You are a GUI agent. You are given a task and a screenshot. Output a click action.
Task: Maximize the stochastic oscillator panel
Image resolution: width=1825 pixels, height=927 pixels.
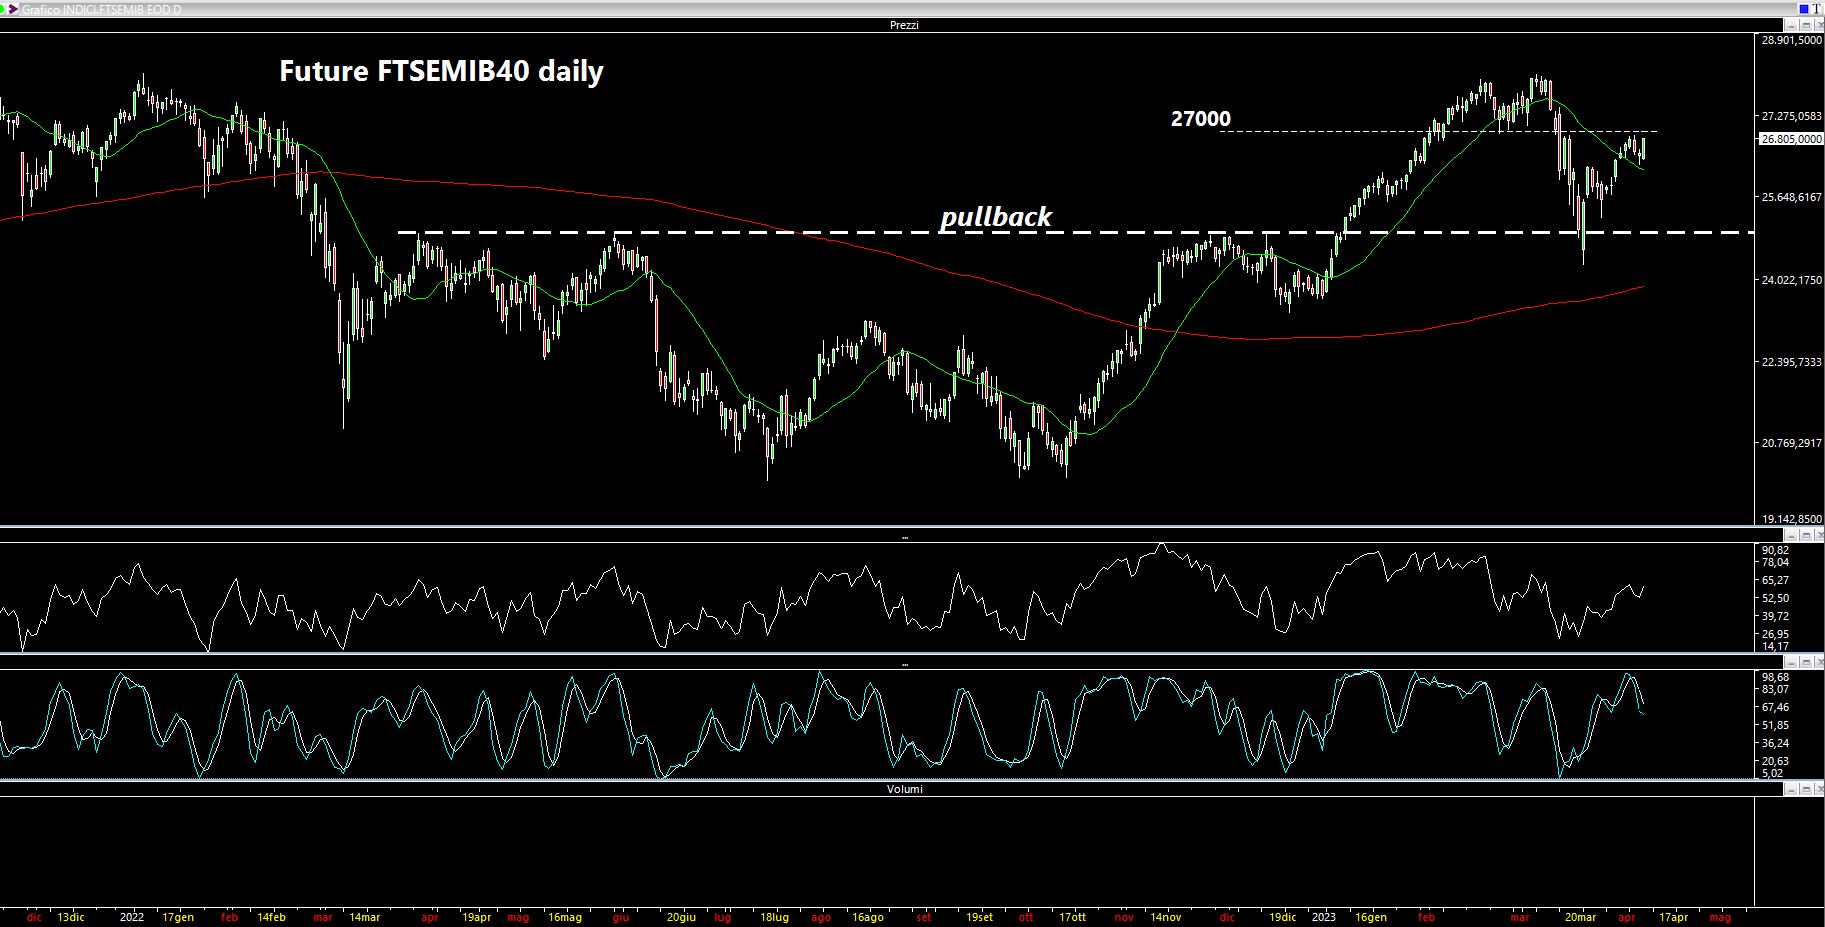(x=1806, y=663)
